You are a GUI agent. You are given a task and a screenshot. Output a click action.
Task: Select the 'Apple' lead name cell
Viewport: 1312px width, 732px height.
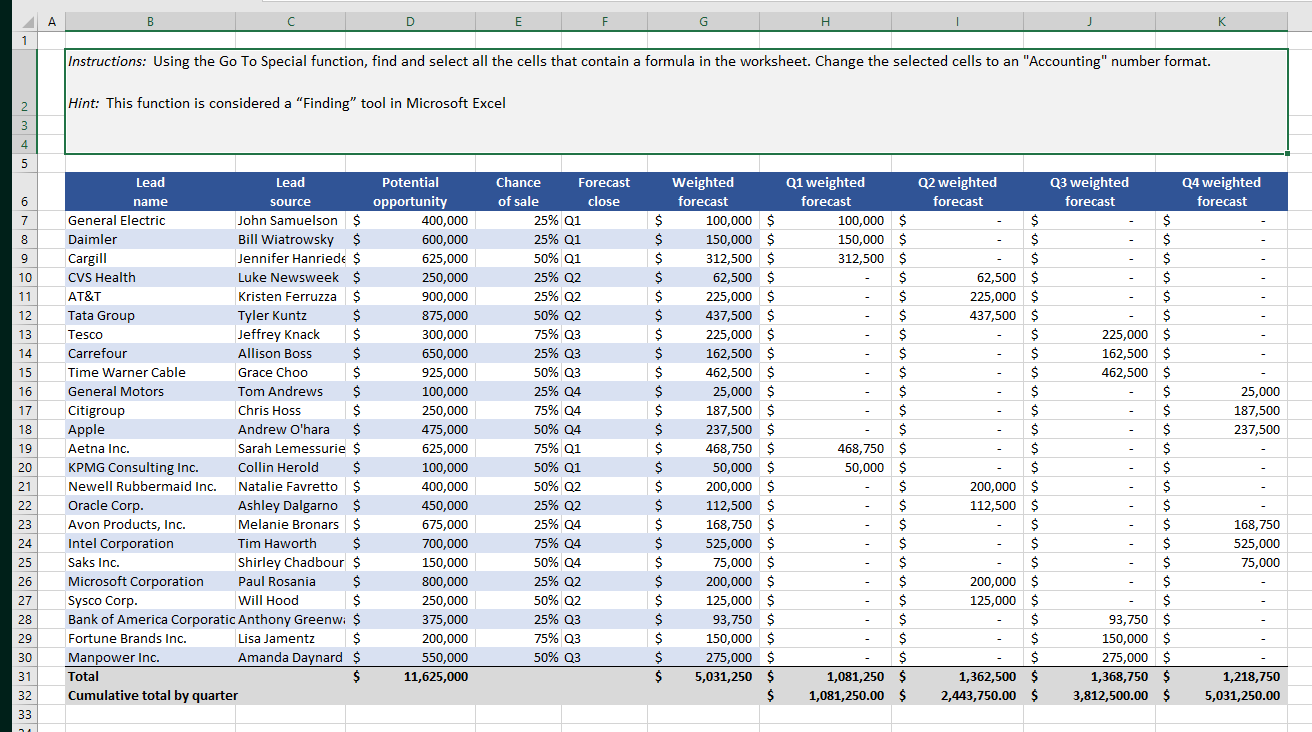pyautogui.click(x=150, y=429)
